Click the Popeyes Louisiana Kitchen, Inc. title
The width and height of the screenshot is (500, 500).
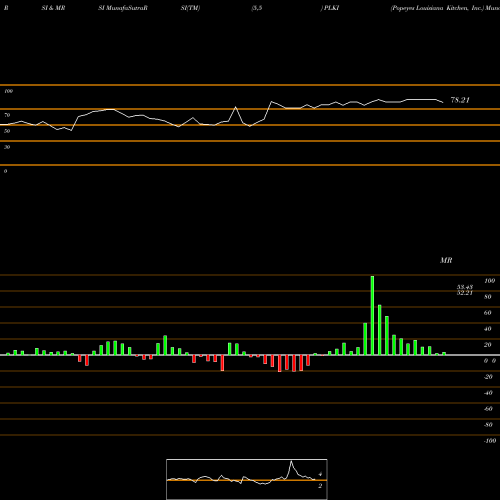pyautogui.click(x=437, y=8)
